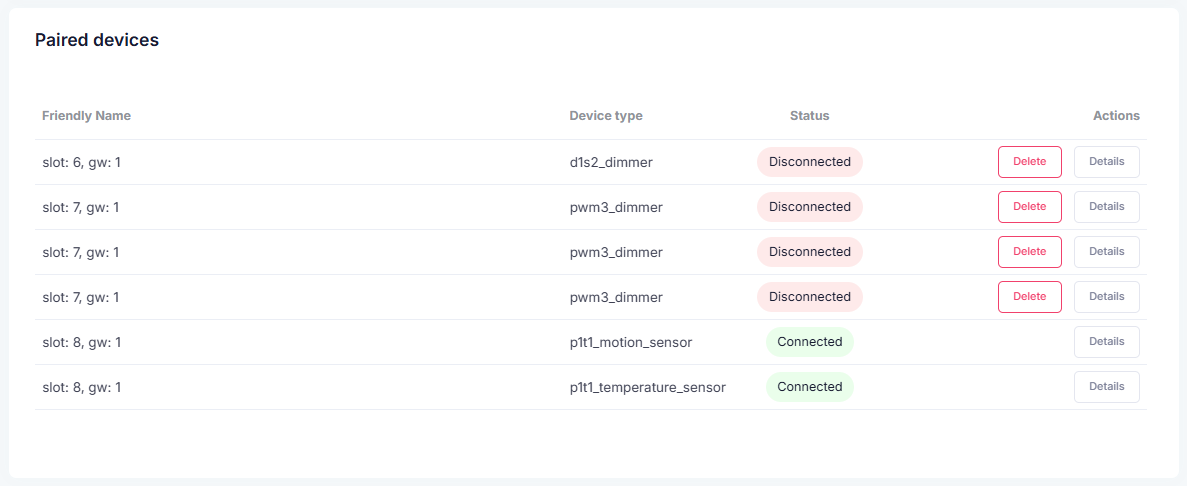Image resolution: width=1187 pixels, height=486 pixels.
Task: Delete the d1s2_dimmer device
Action: point(1030,162)
